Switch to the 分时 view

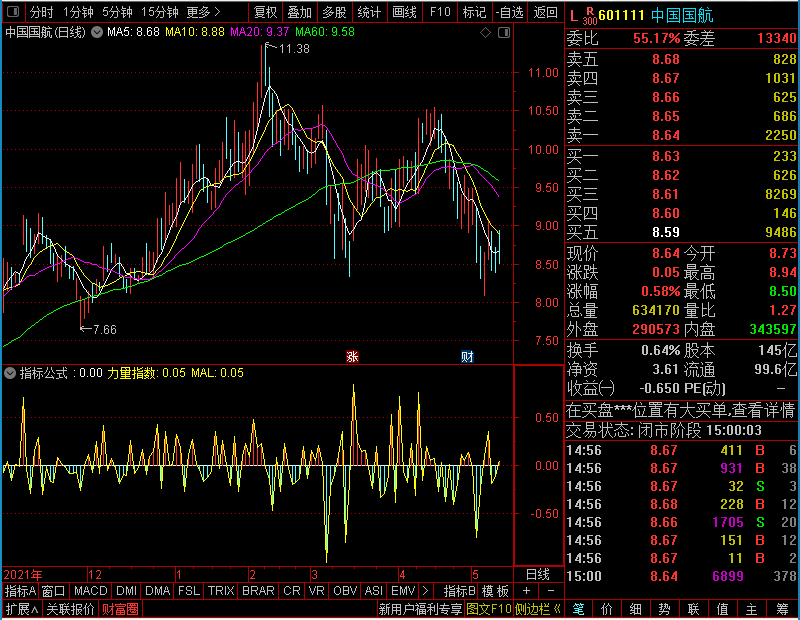(41, 12)
